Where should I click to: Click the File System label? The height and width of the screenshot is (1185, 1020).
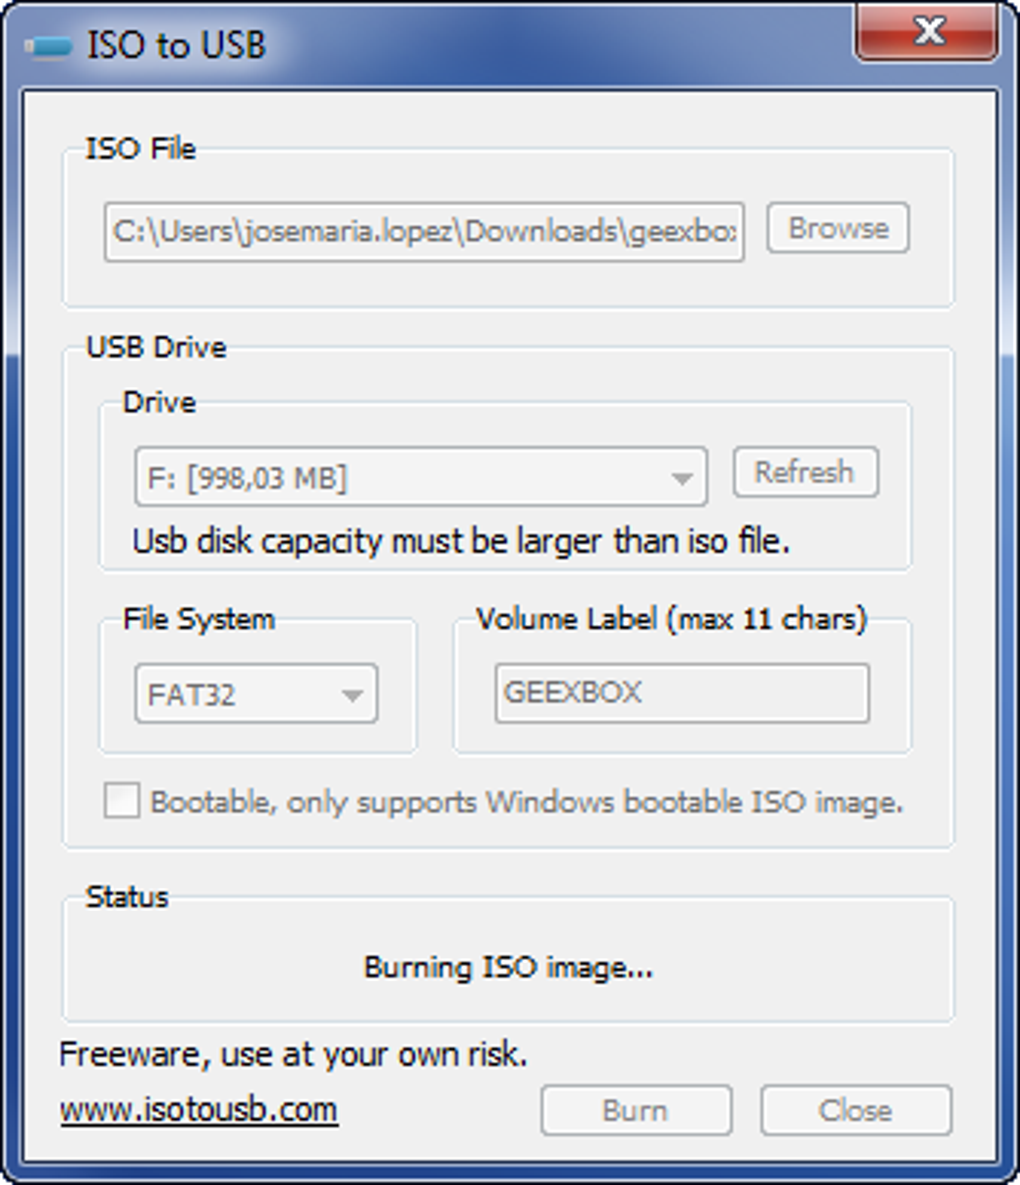pyautogui.click(x=198, y=619)
